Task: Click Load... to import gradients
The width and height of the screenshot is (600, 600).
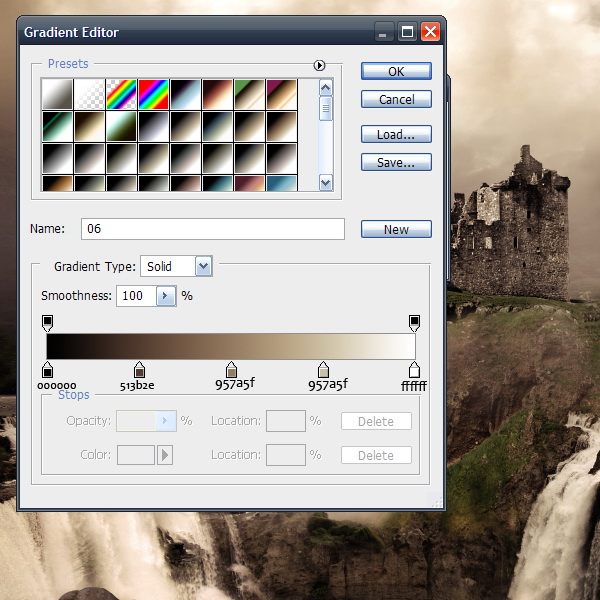Action: click(396, 134)
